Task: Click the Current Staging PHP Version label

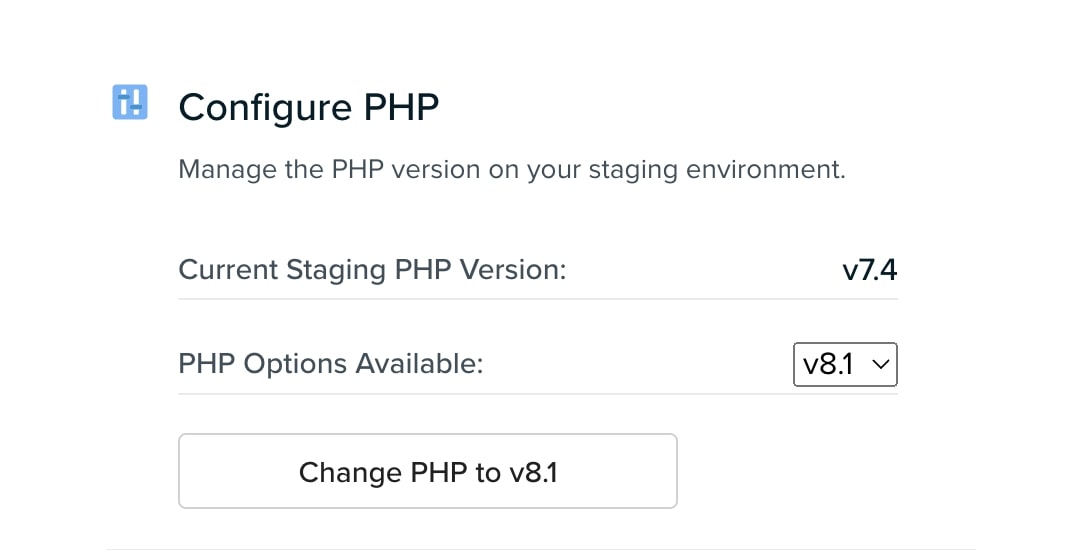Action: click(373, 271)
